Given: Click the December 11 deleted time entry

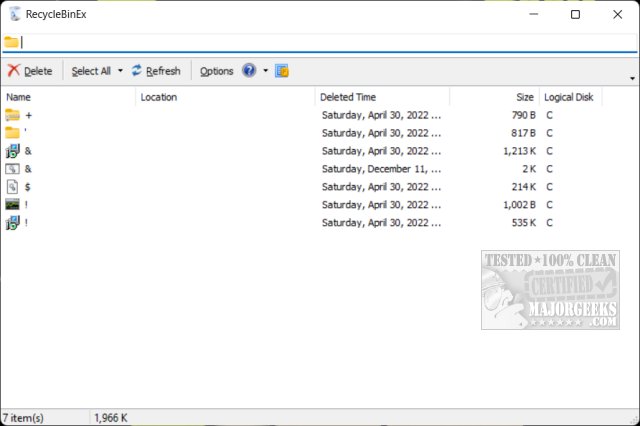Looking at the screenshot, I should click(381, 169).
